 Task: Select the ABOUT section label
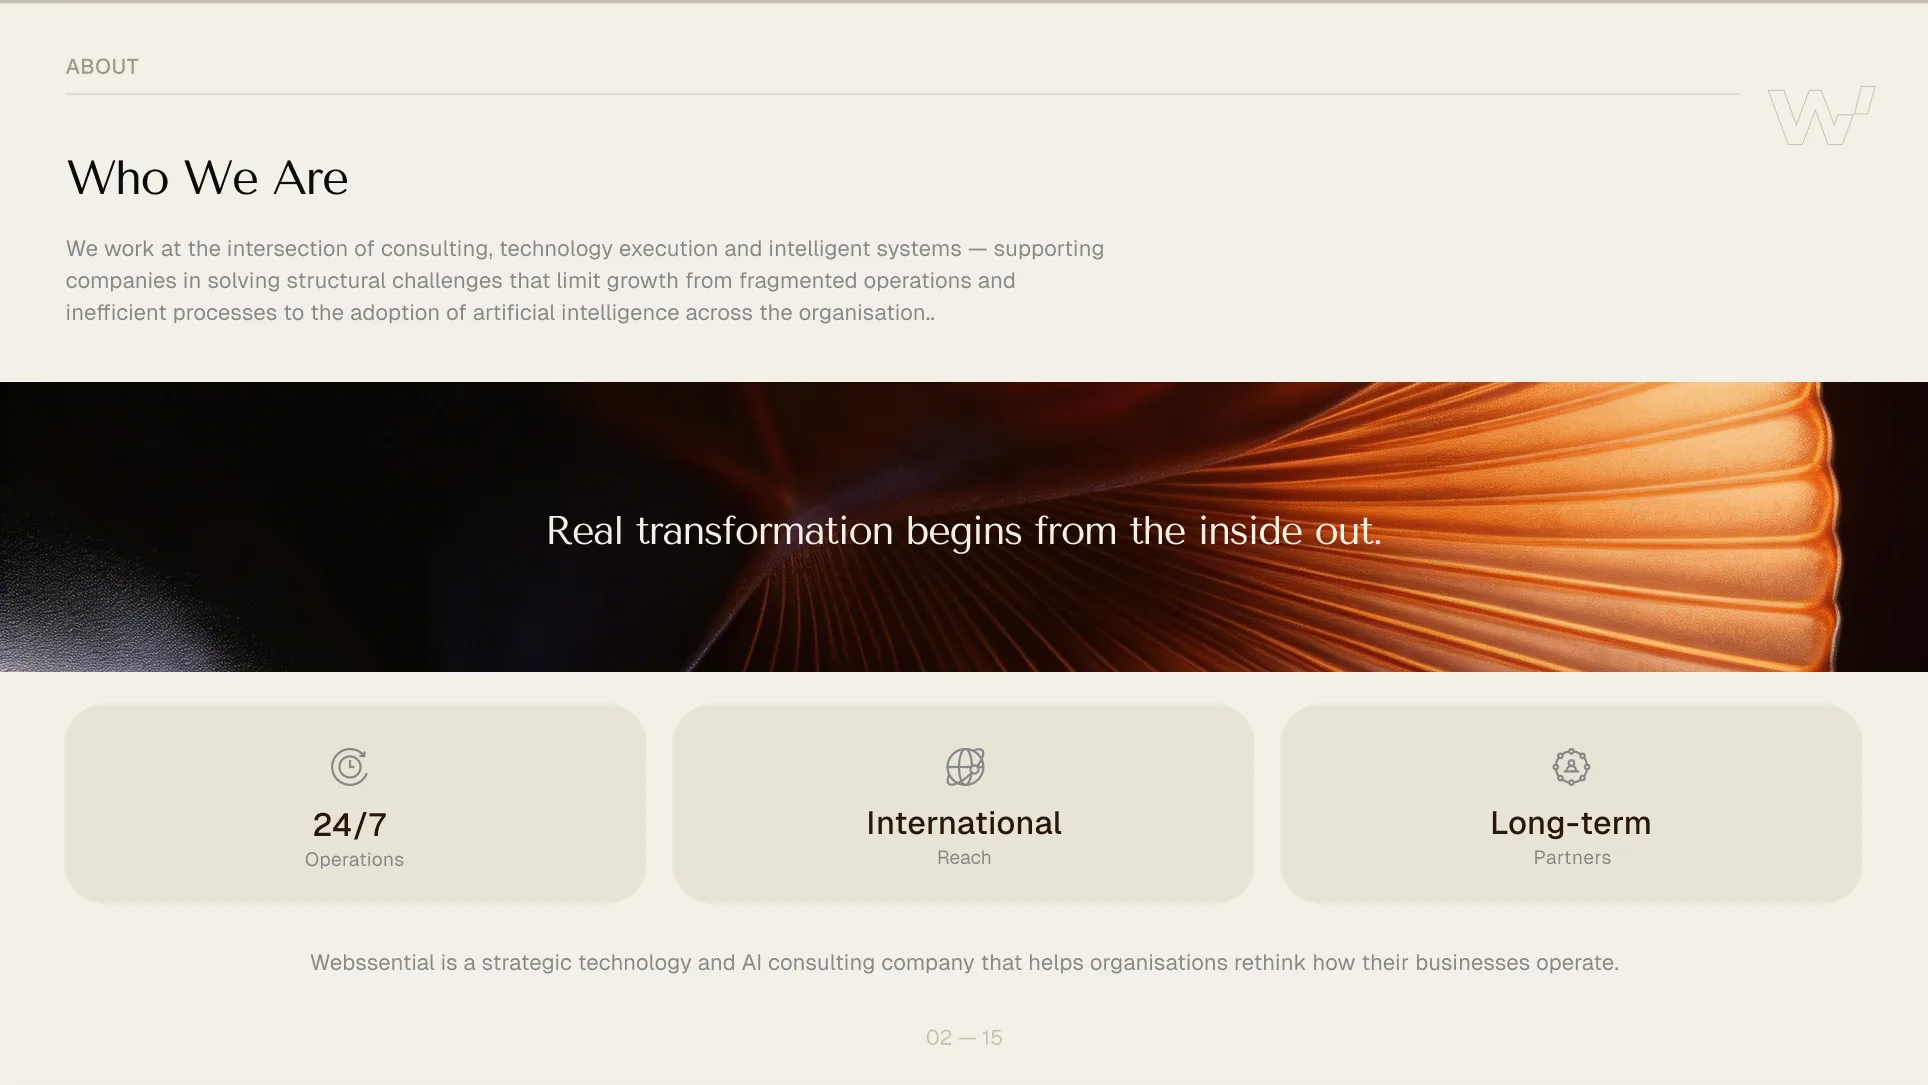click(102, 67)
